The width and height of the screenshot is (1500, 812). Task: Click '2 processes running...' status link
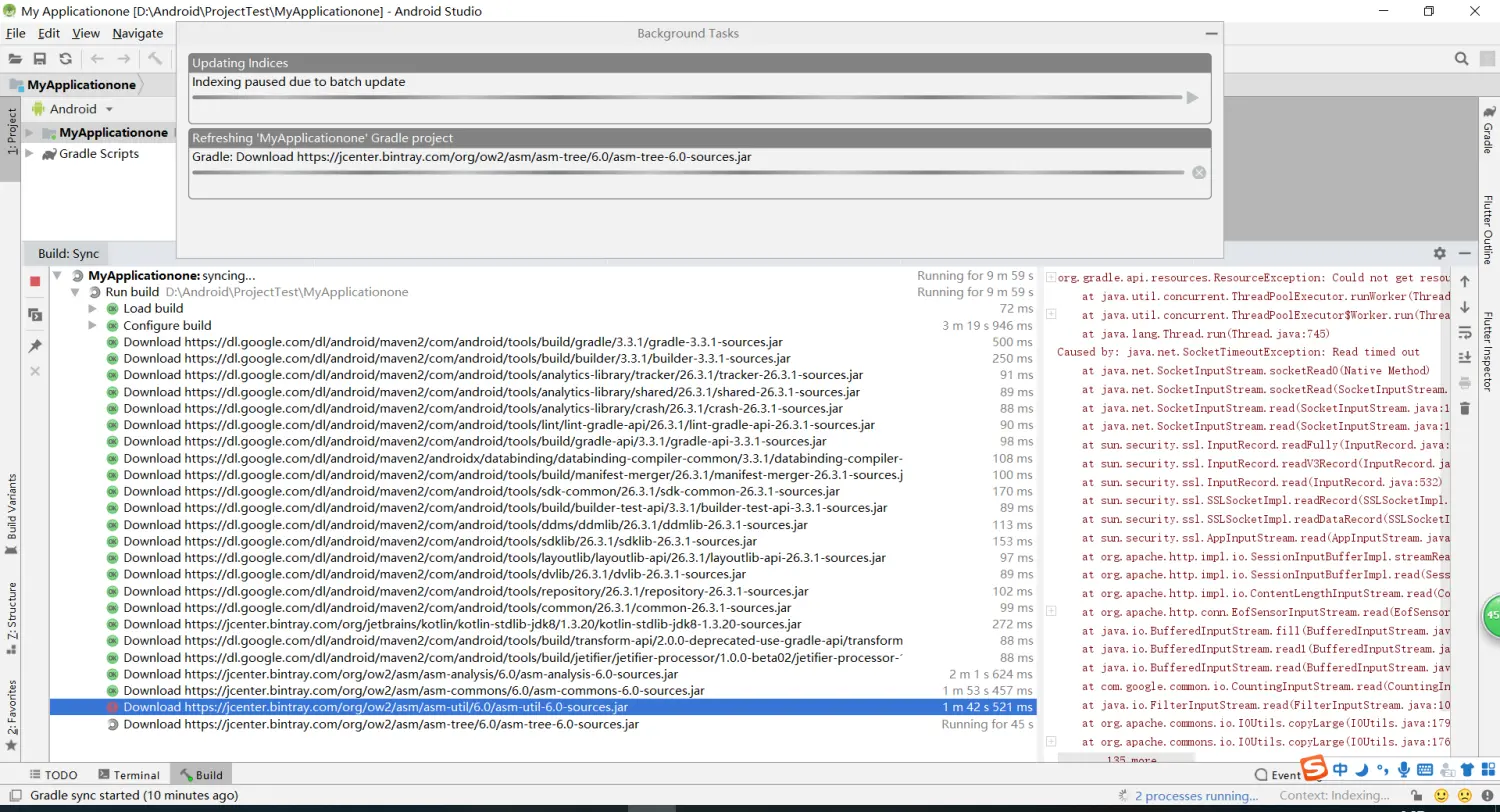[x=1196, y=796]
